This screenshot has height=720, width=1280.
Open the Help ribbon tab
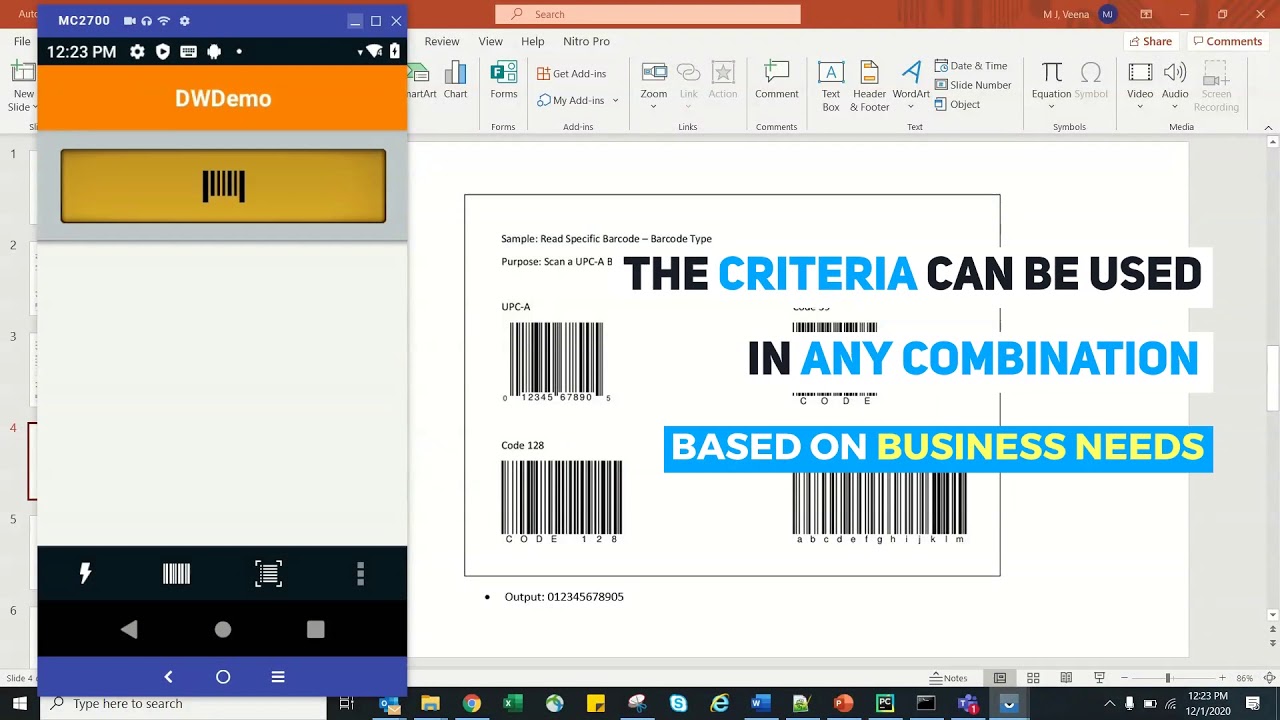(x=533, y=41)
